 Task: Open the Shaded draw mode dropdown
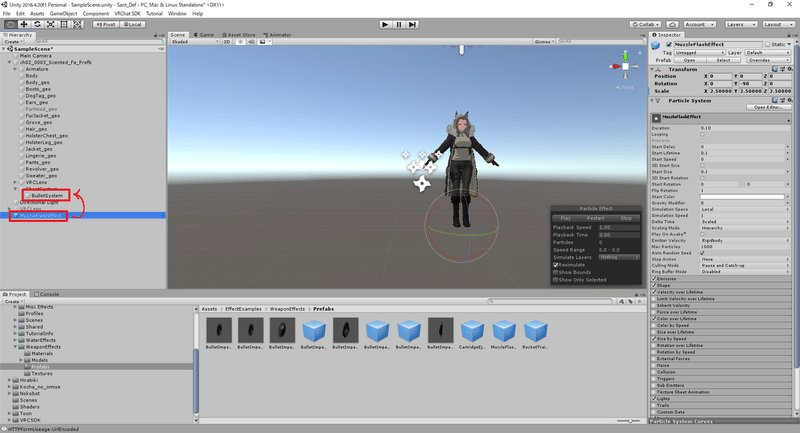(x=194, y=42)
